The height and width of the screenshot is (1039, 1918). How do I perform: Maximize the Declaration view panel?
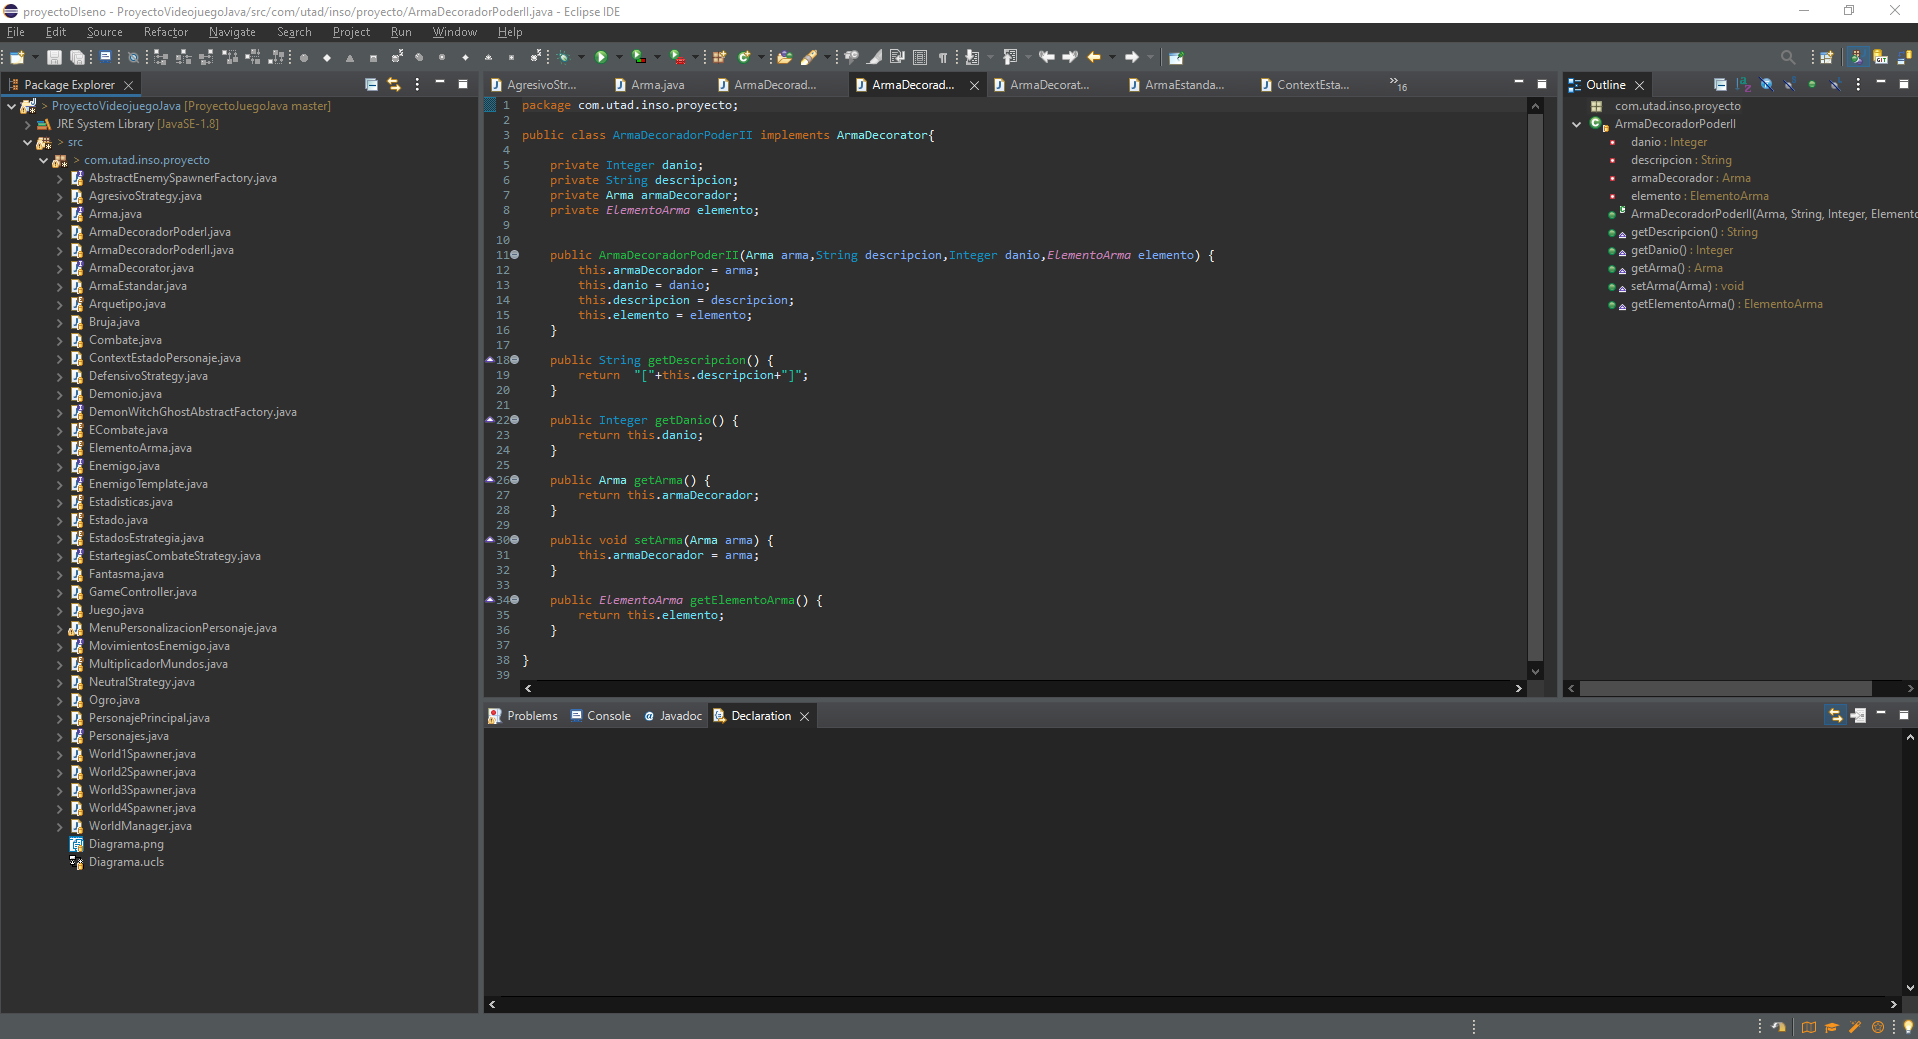click(x=1904, y=716)
